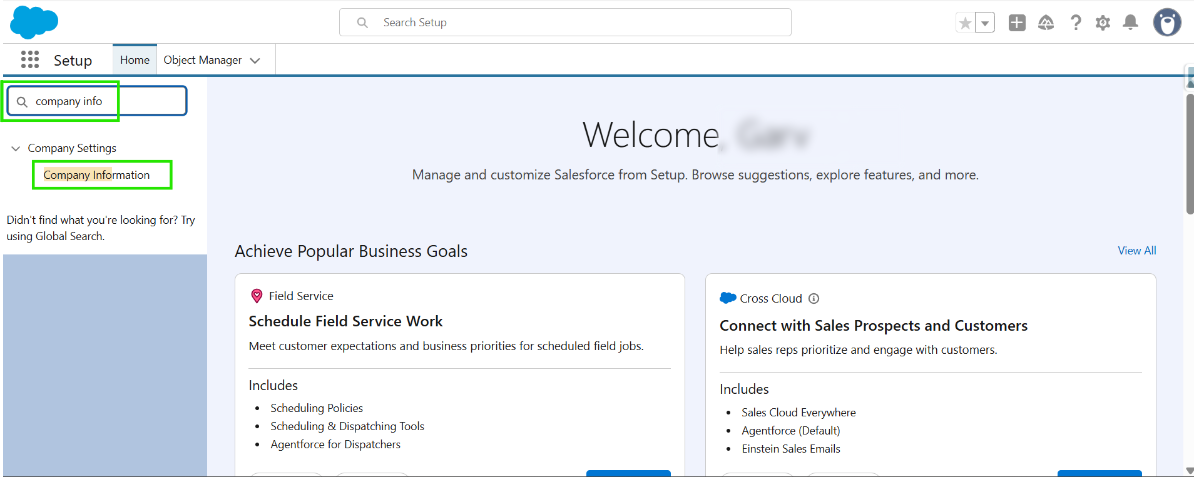
Task: Click the Cross Cloud info icon
Action: click(814, 298)
